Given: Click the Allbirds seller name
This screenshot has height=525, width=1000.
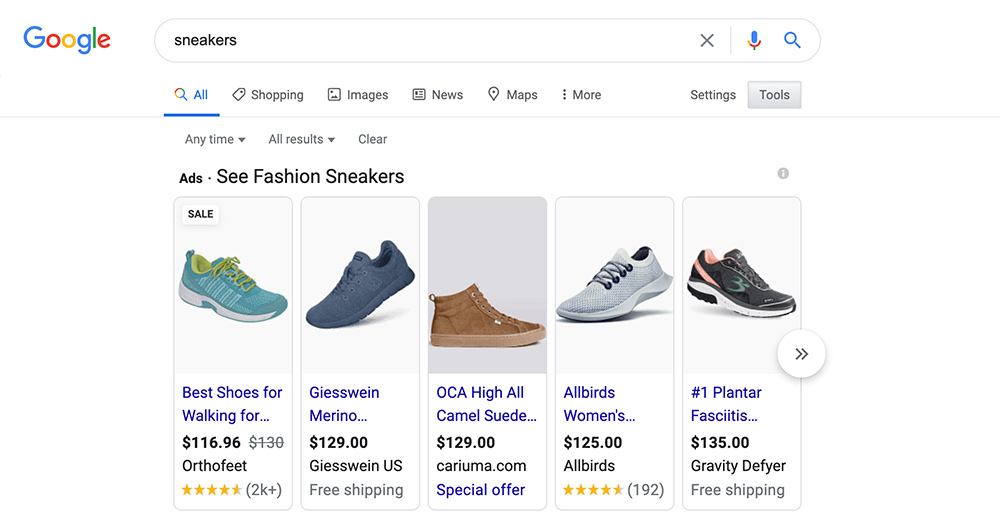Looking at the screenshot, I should (x=589, y=466).
